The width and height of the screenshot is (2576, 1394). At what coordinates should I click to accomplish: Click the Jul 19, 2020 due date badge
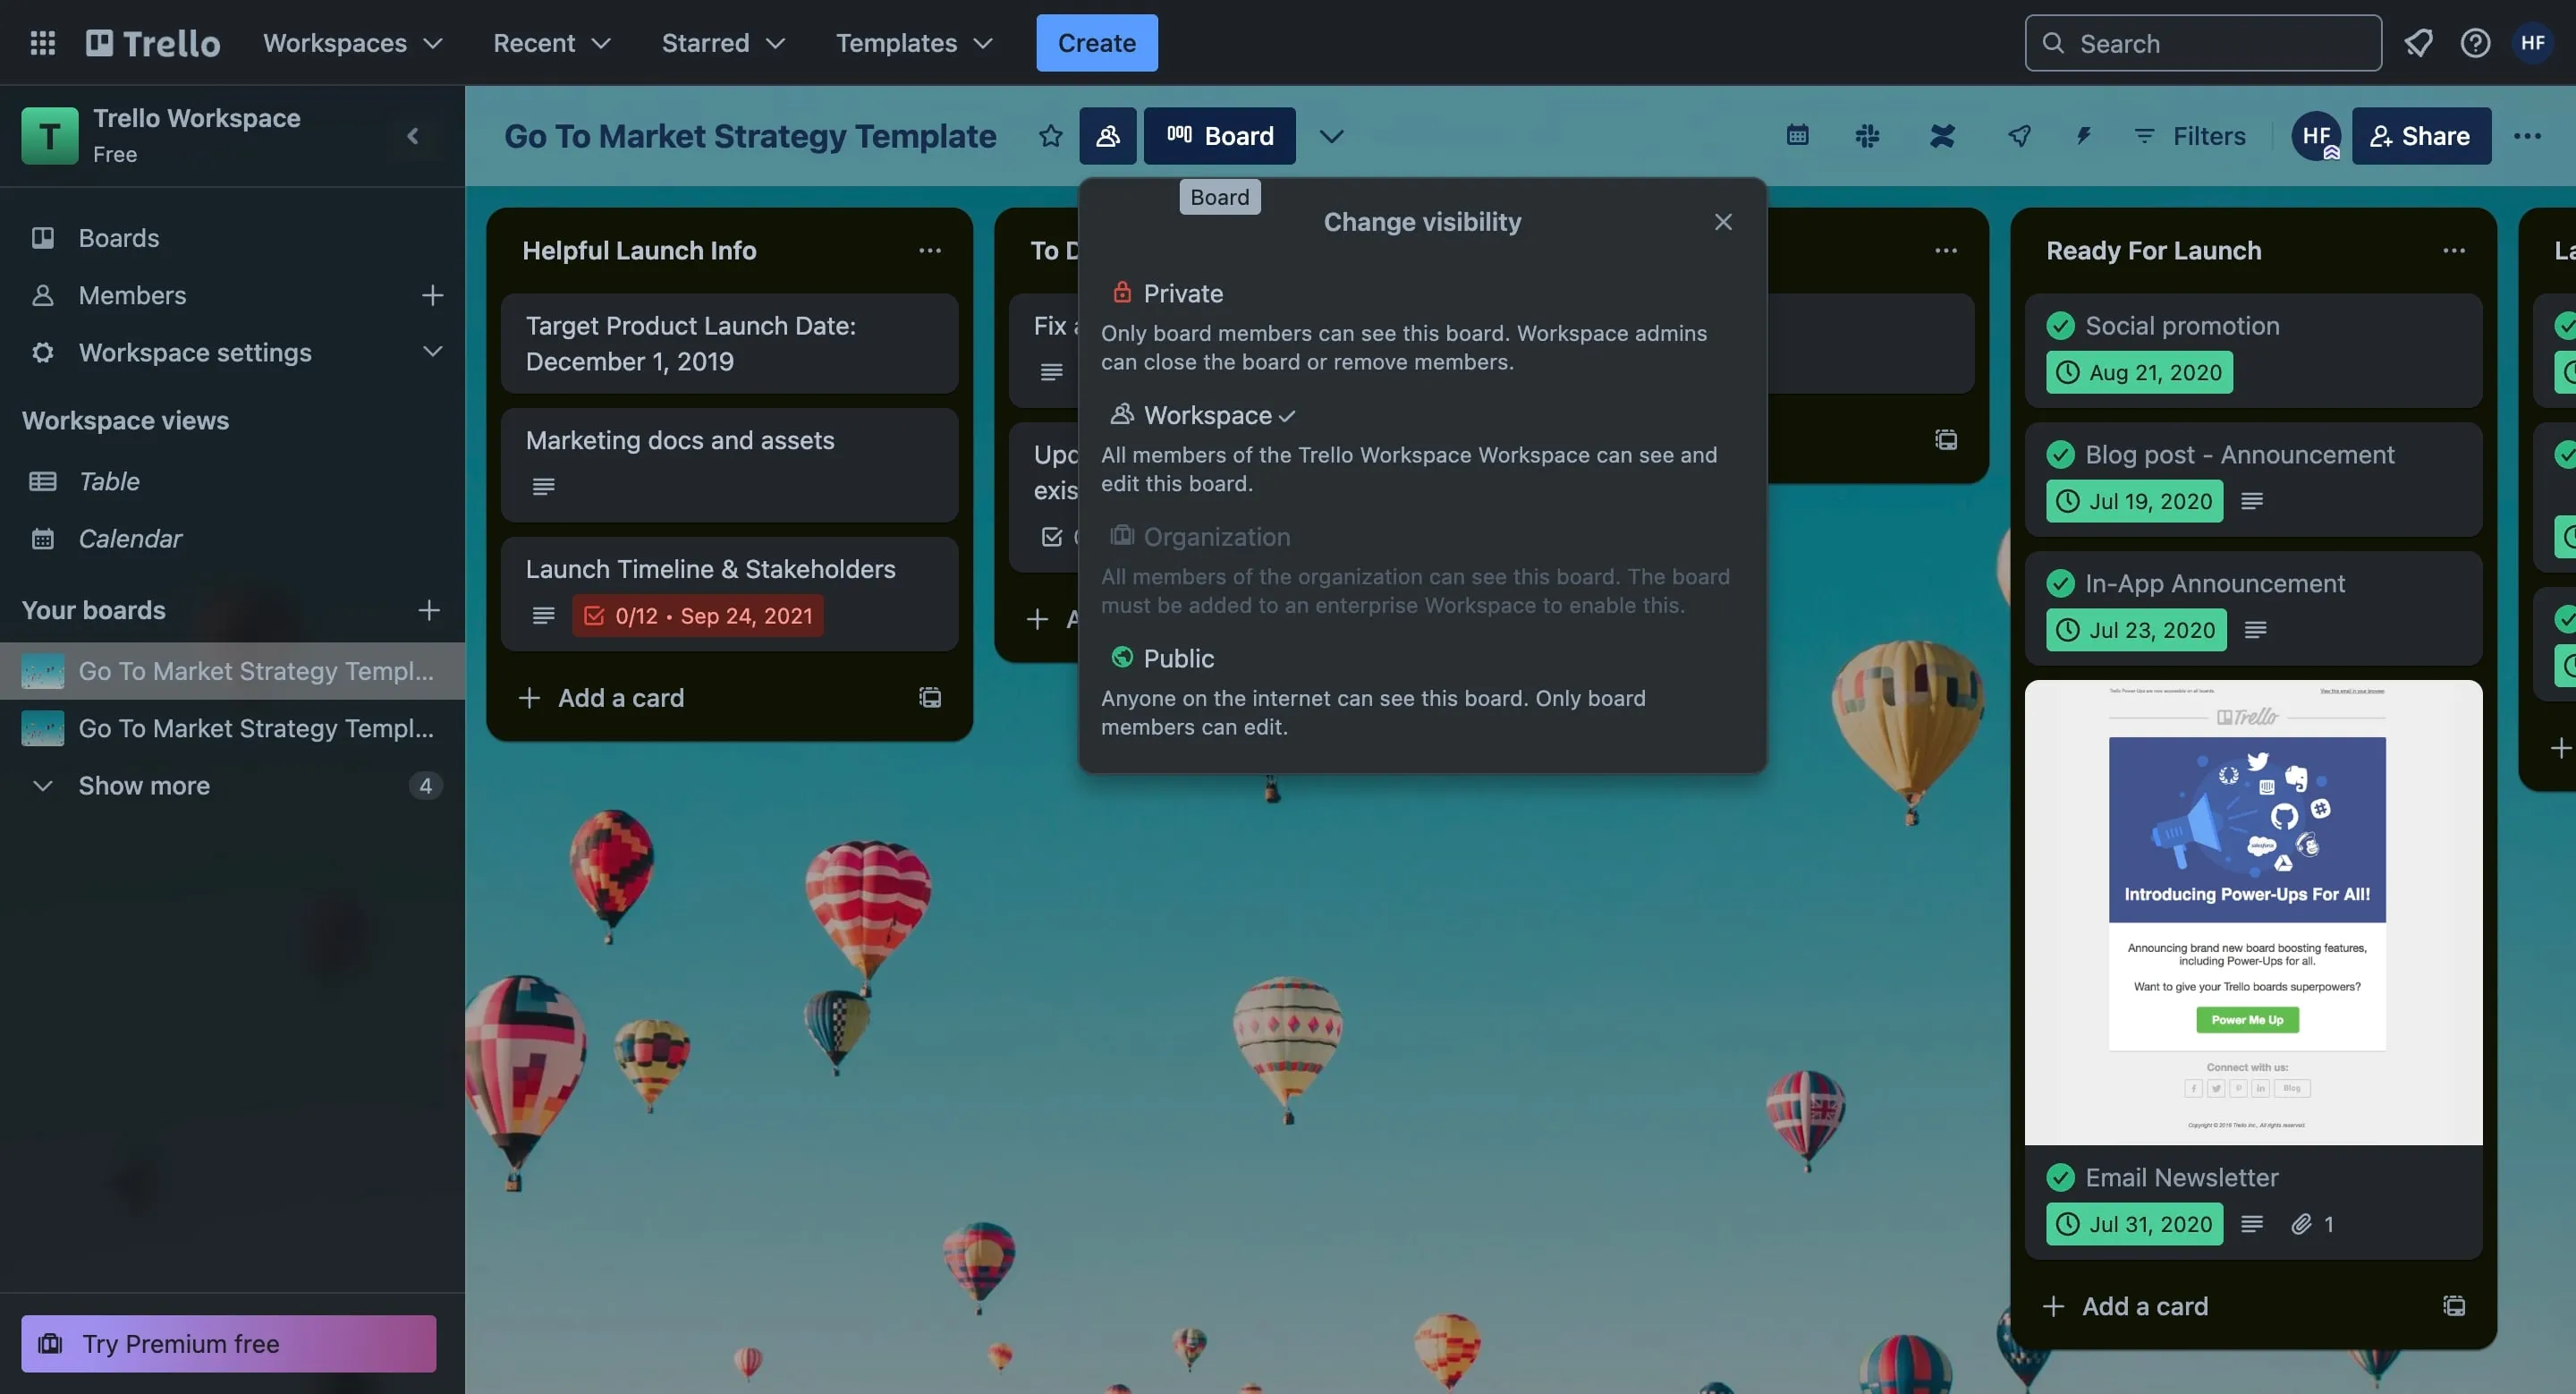coord(2134,501)
